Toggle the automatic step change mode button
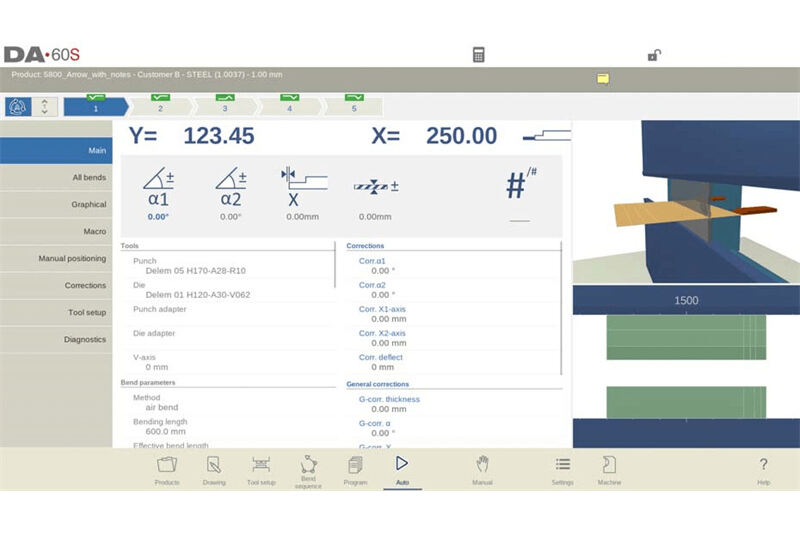Screen dimensions: 800x533 [18, 106]
